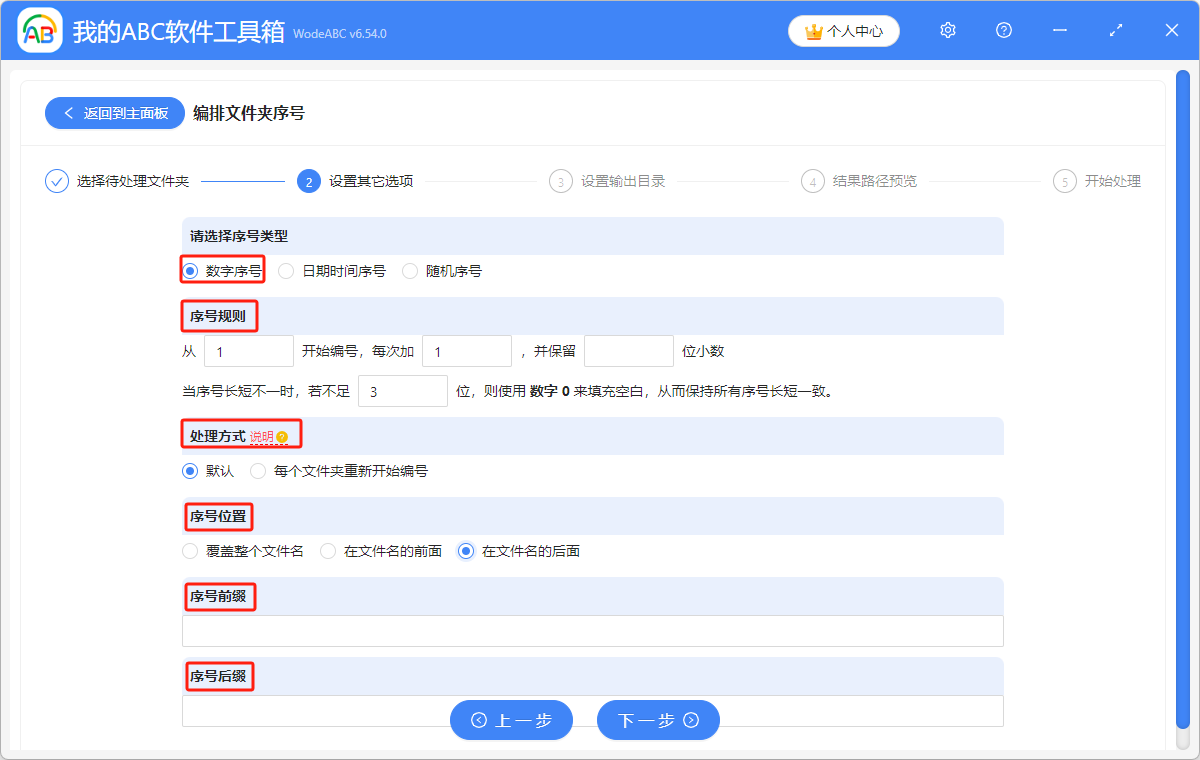This screenshot has height=760, width=1200.
Task: Click the back arrow icon in 返回到主面板
Action: pos(69,112)
